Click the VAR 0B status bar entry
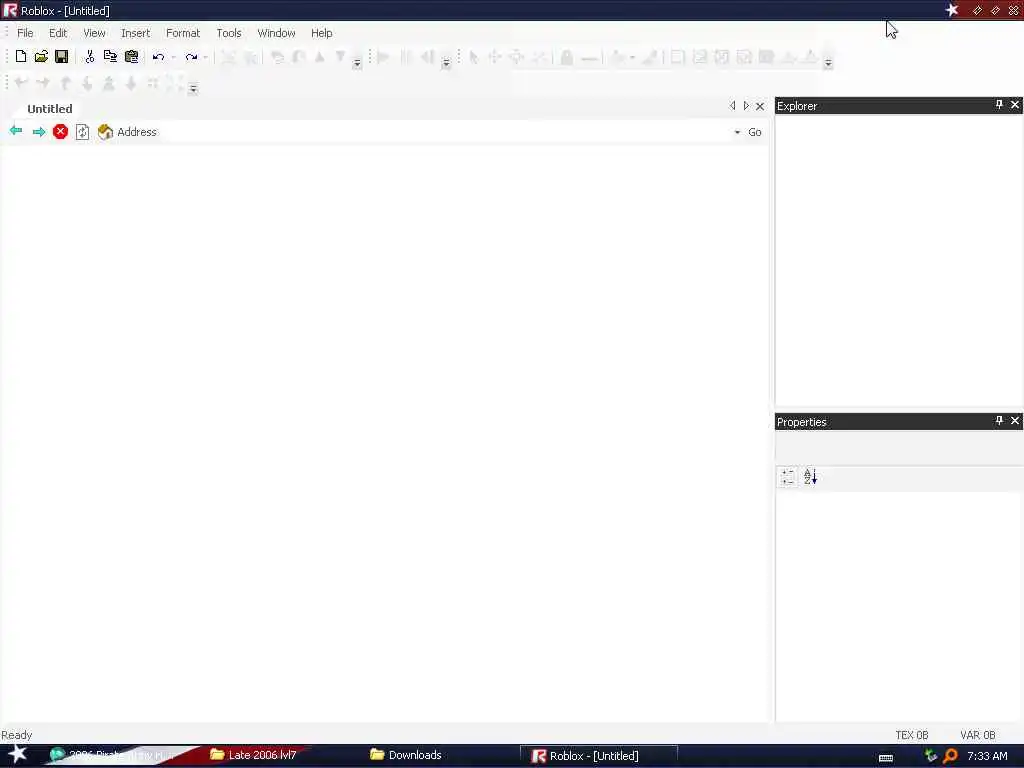The image size is (1024, 768). (x=978, y=735)
